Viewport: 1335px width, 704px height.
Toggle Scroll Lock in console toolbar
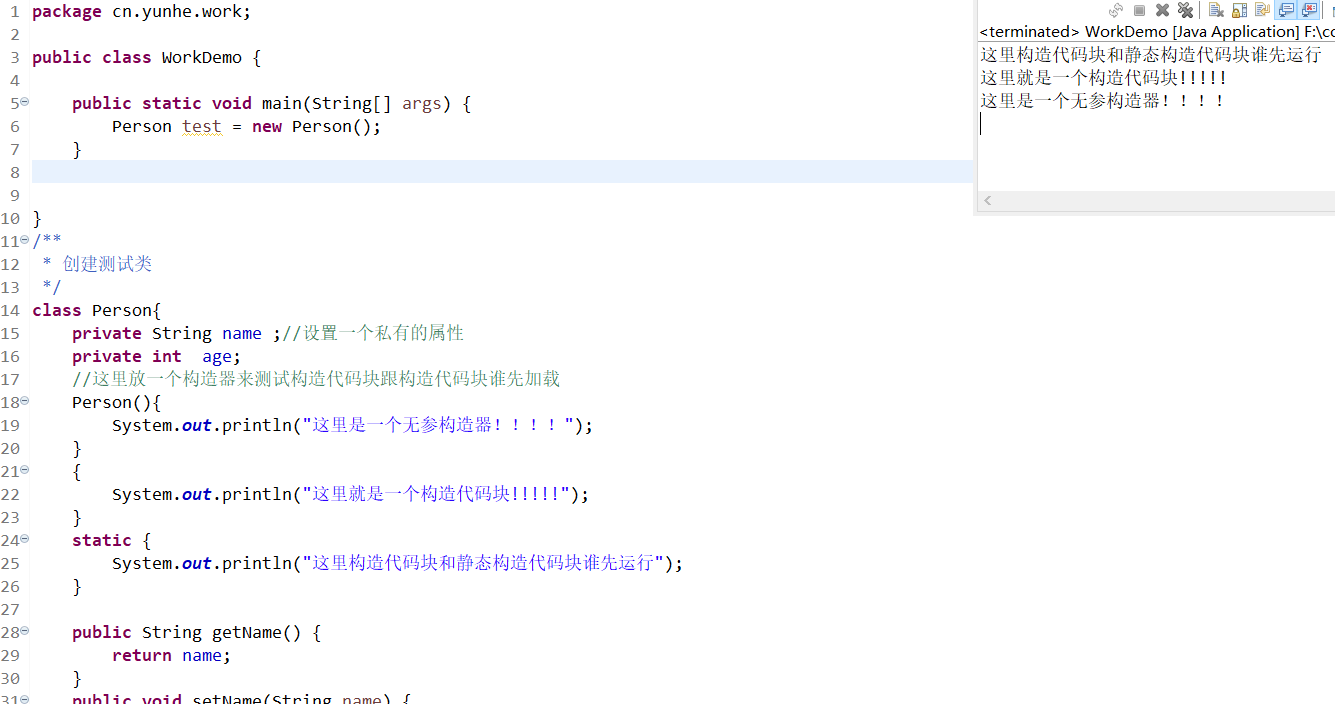pyautogui.click(x=1239, y=10)
